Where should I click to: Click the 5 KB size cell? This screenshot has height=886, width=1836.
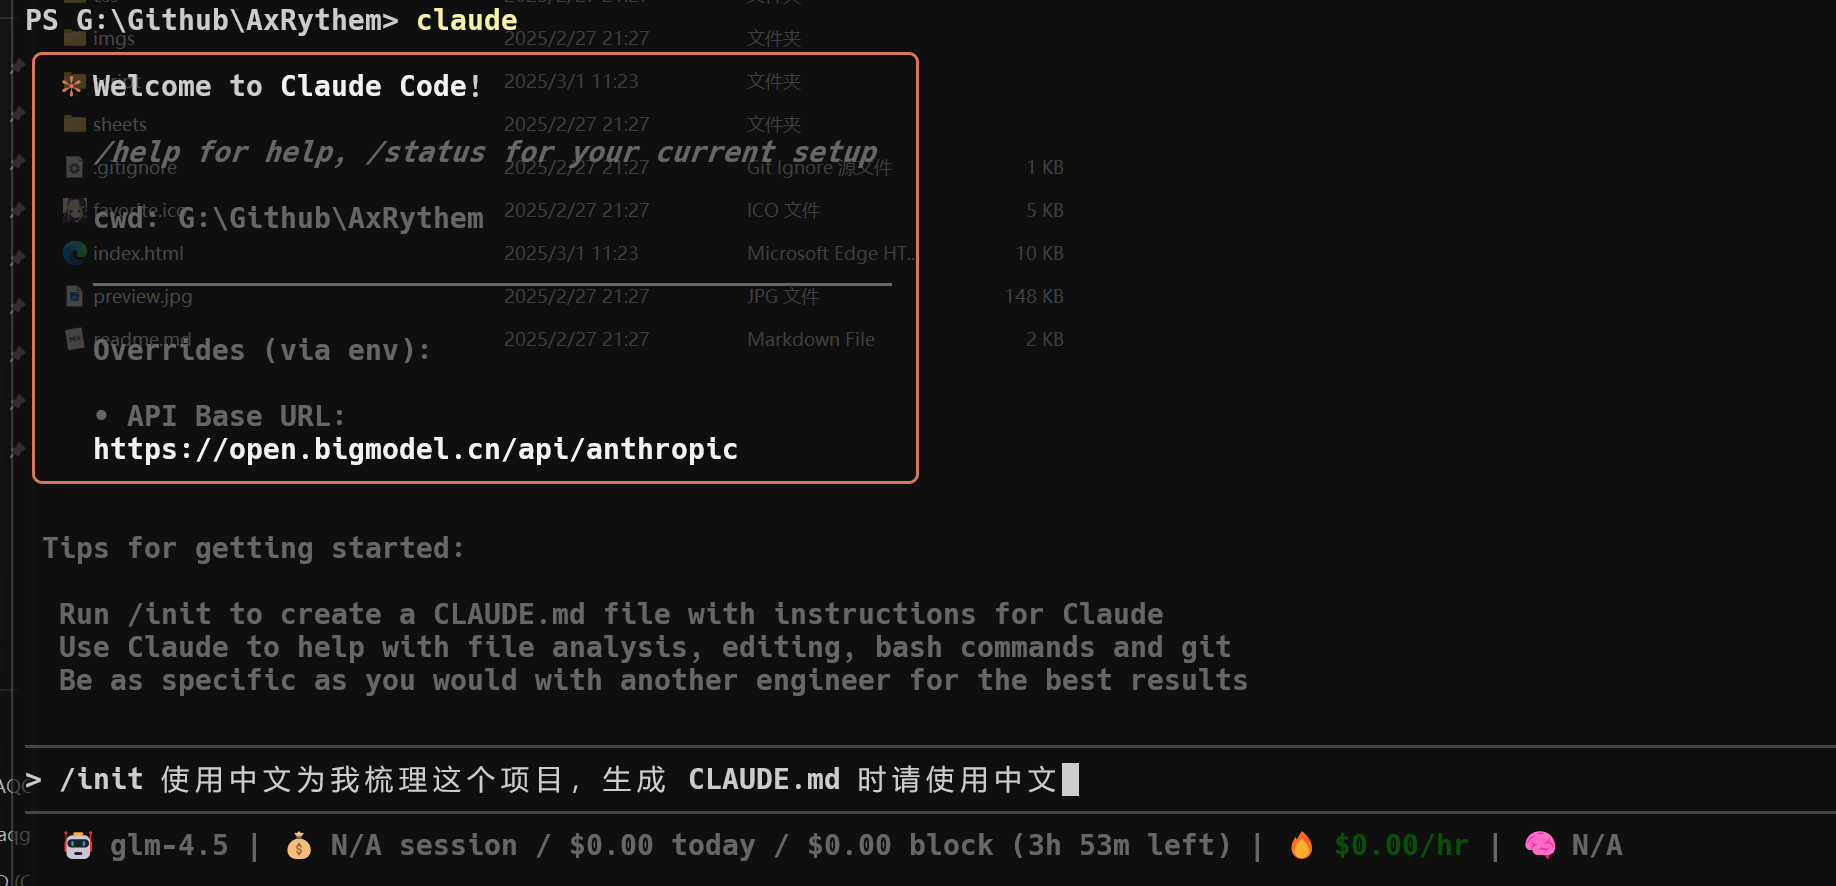click(1045, 210)
